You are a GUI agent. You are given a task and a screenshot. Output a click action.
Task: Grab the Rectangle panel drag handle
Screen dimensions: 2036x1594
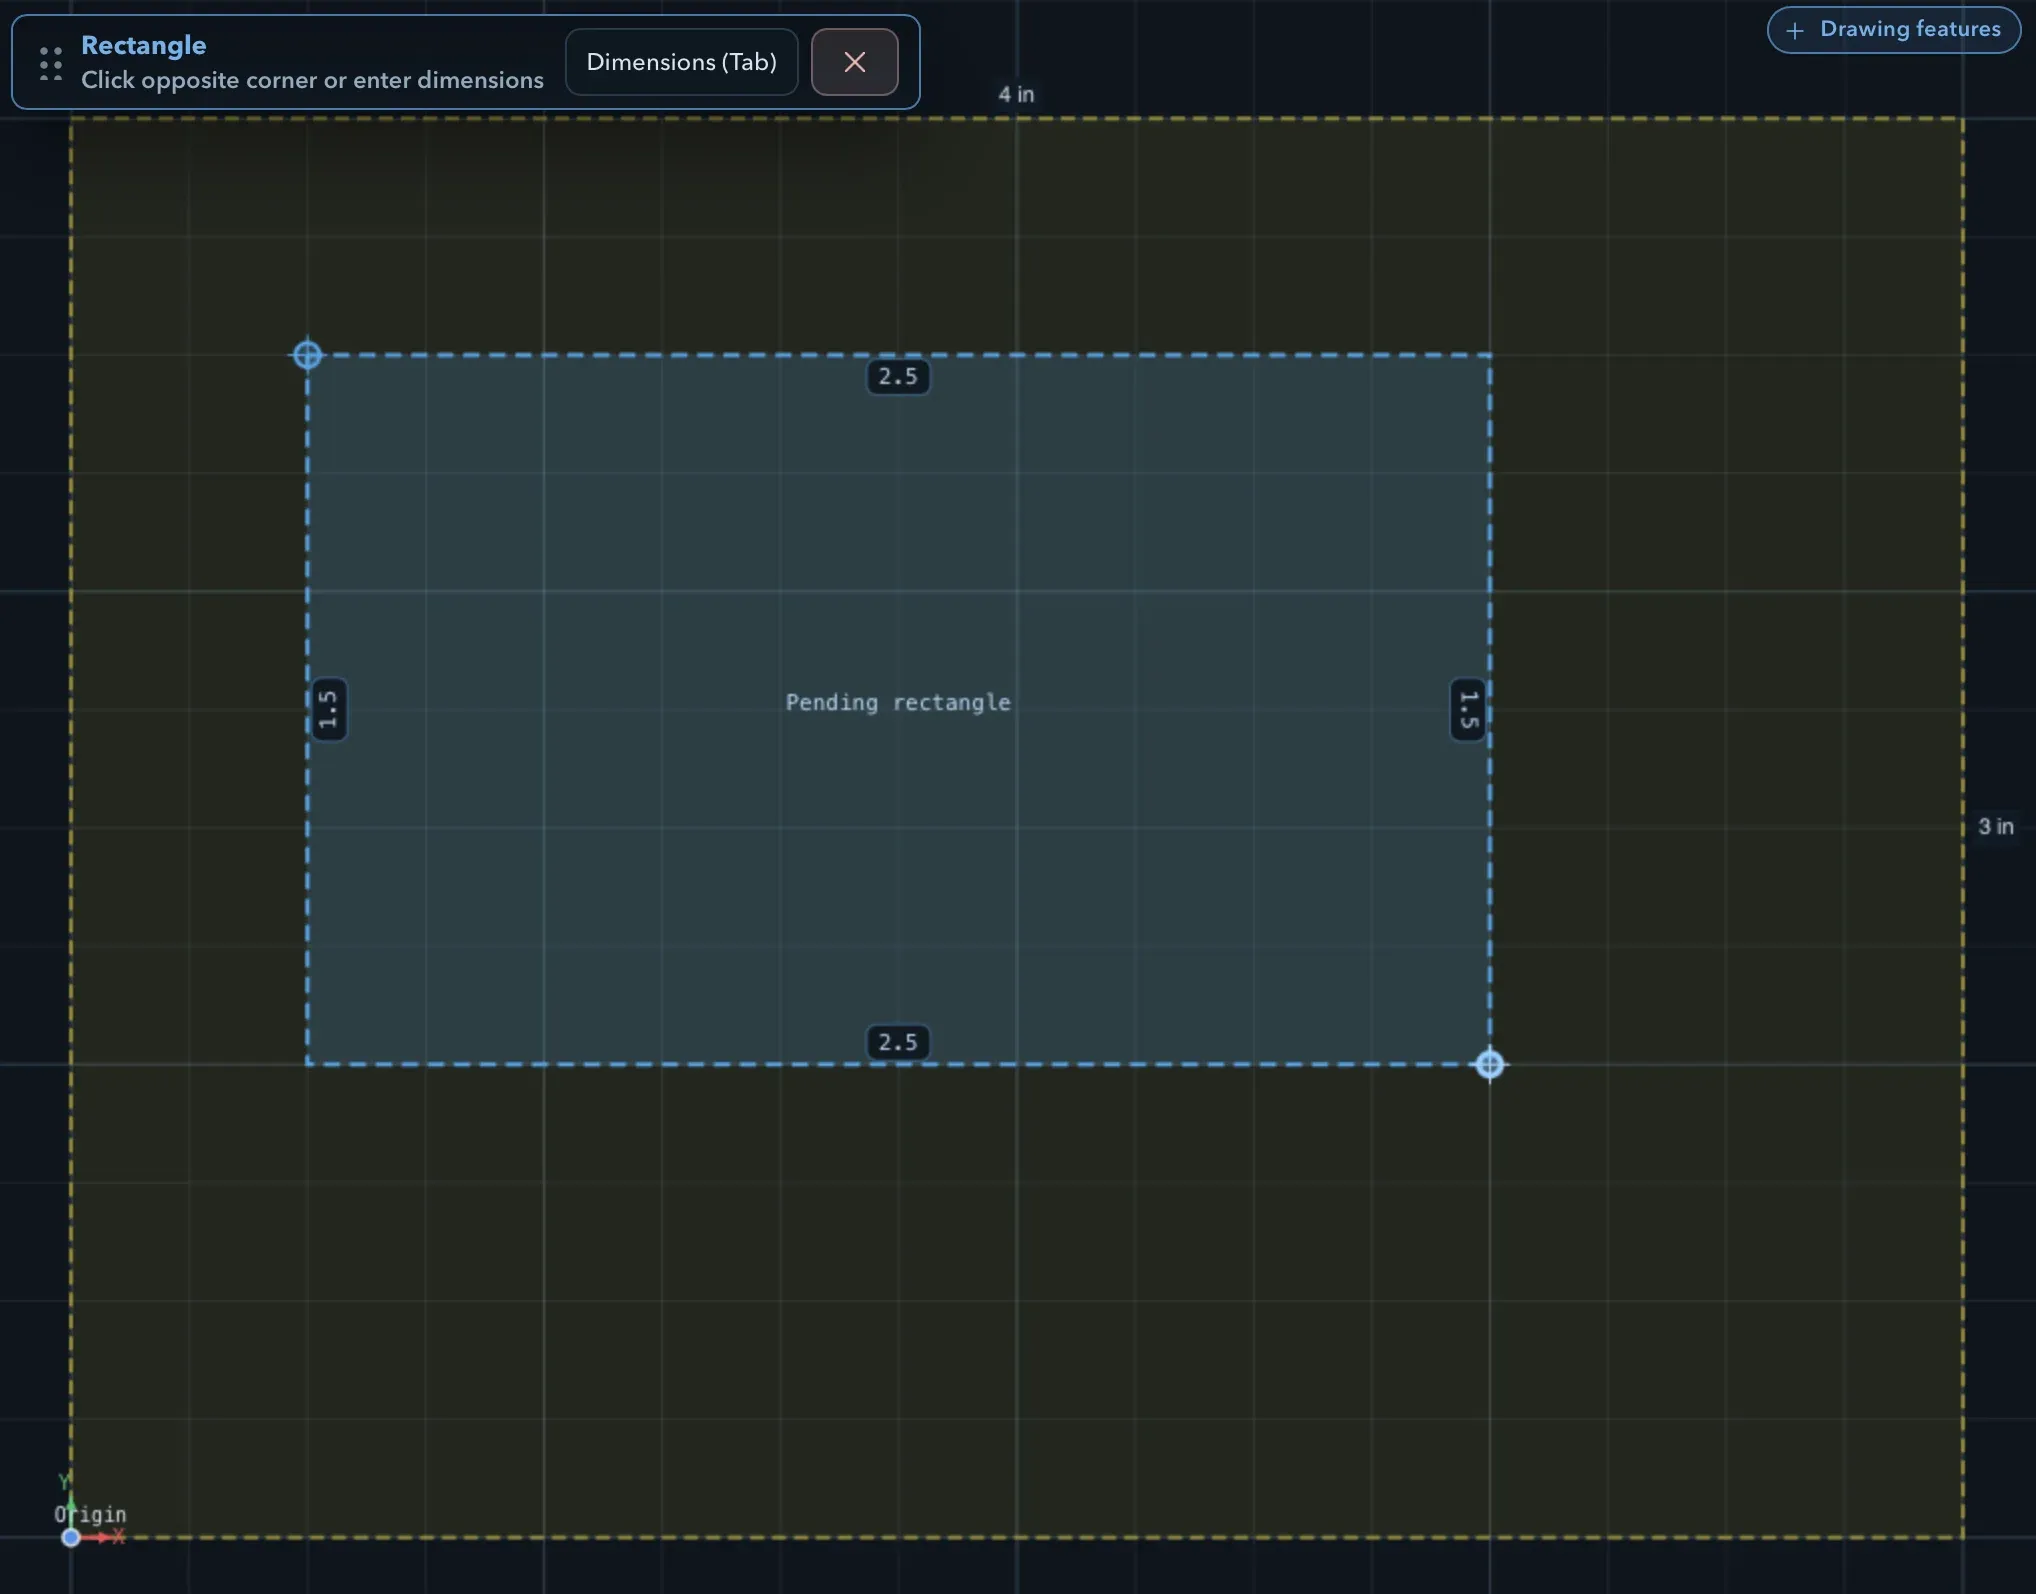pos(51,62)
